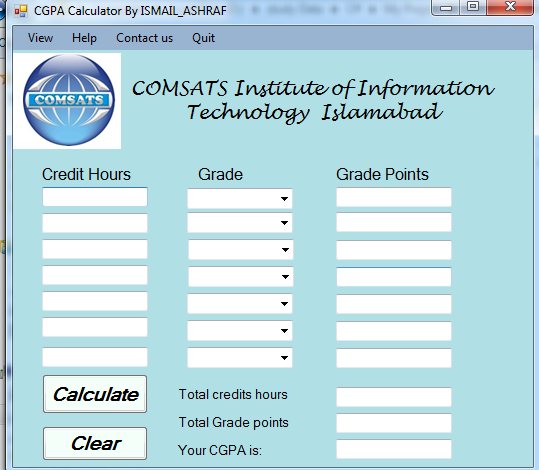Click the Grade Points column label
The image size is (539, 470).
tap(382, 174)
